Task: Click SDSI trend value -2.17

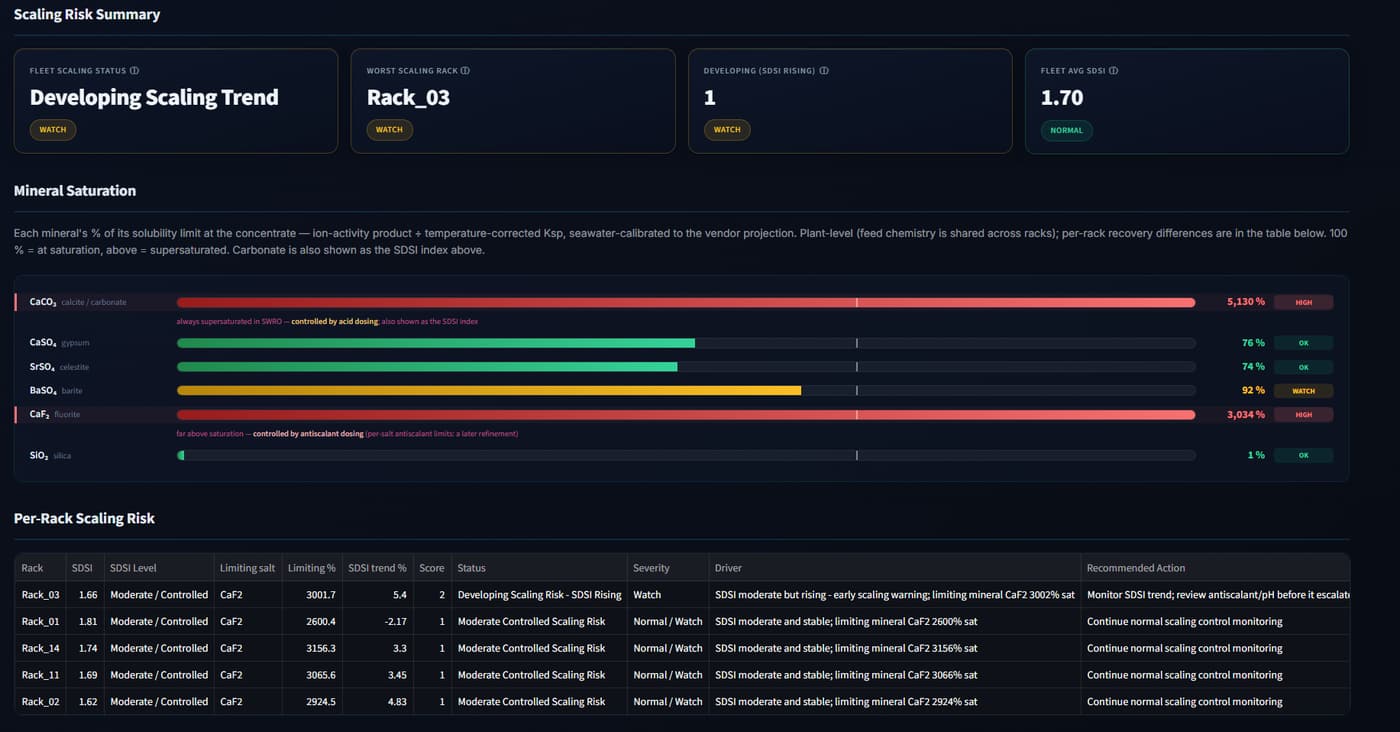Action: coord(377,622)
